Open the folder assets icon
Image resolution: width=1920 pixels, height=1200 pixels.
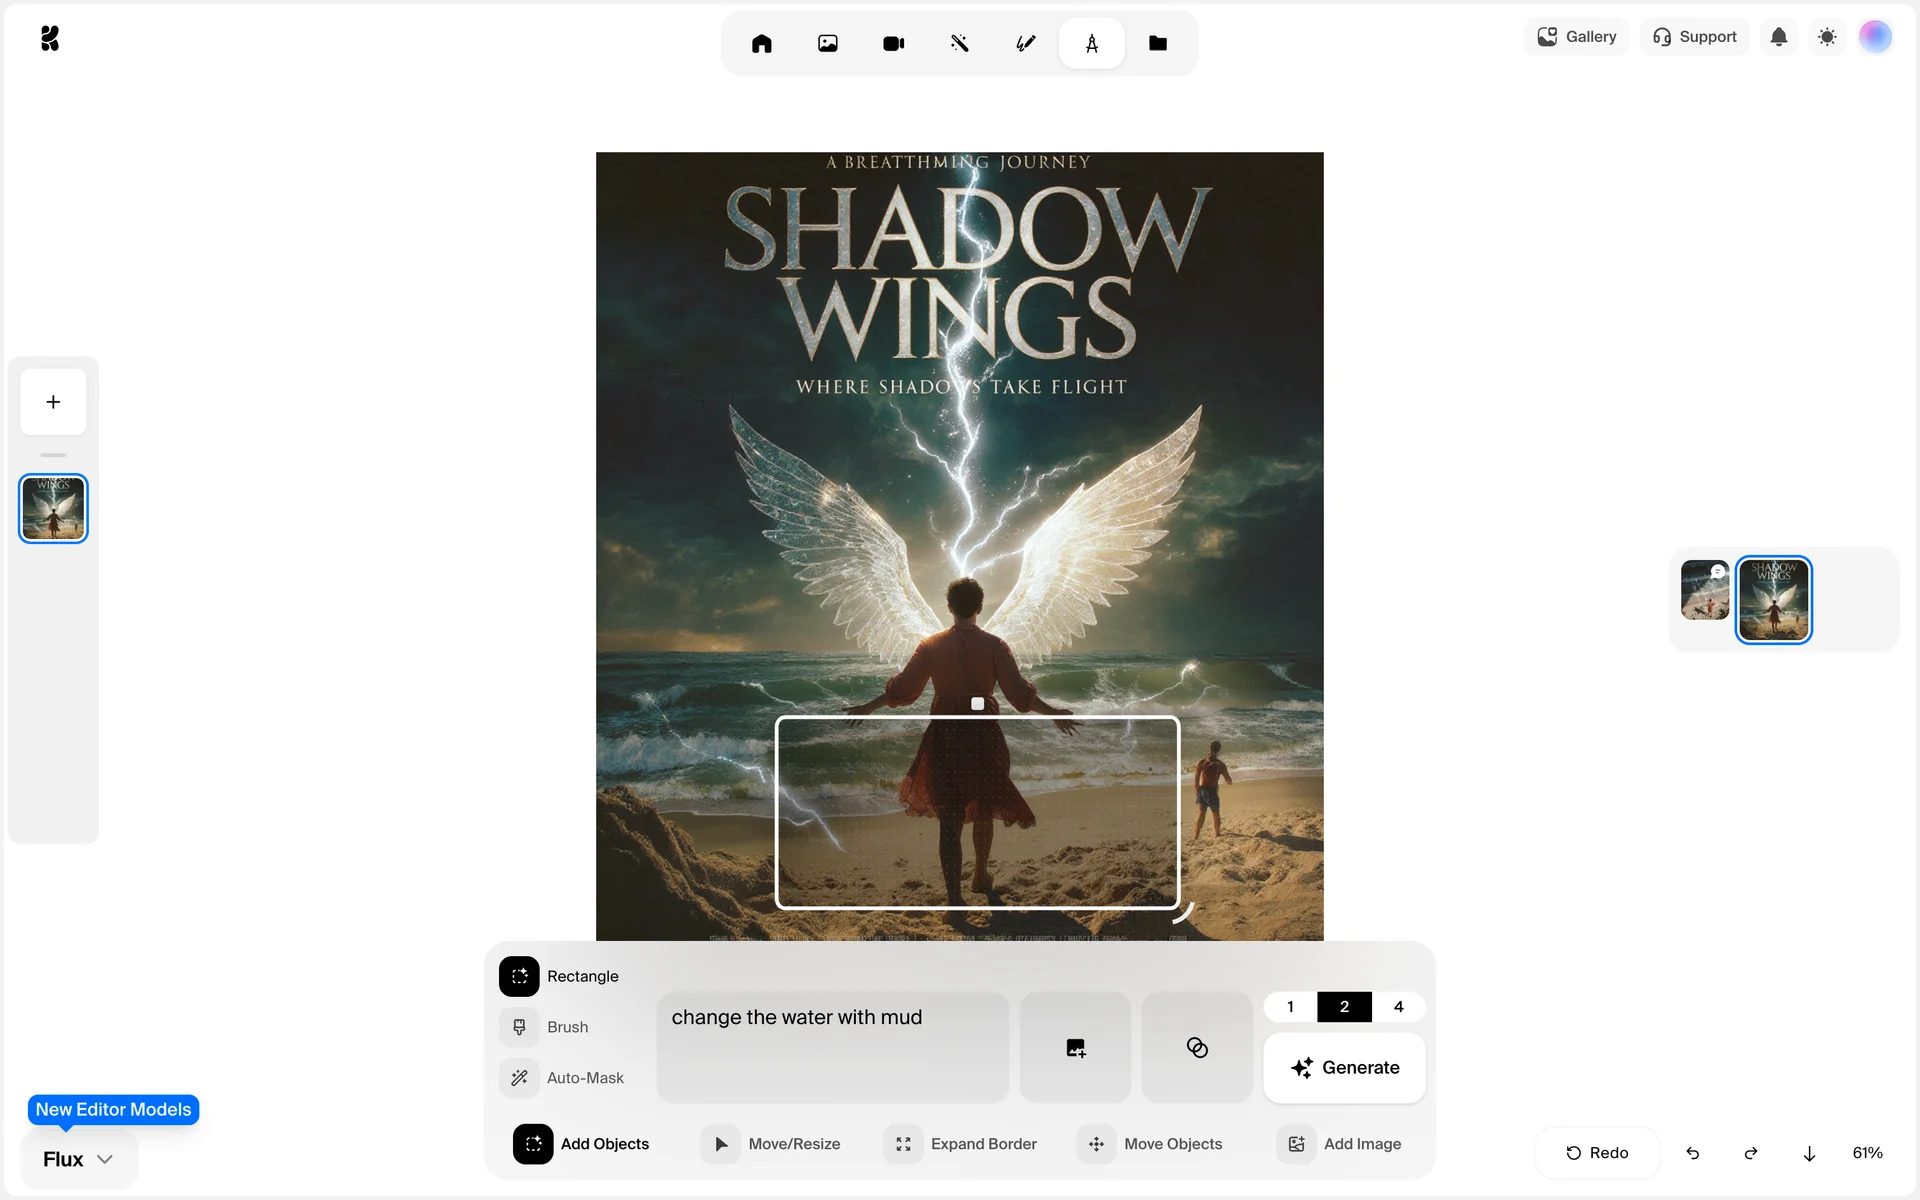(1157, 43)
